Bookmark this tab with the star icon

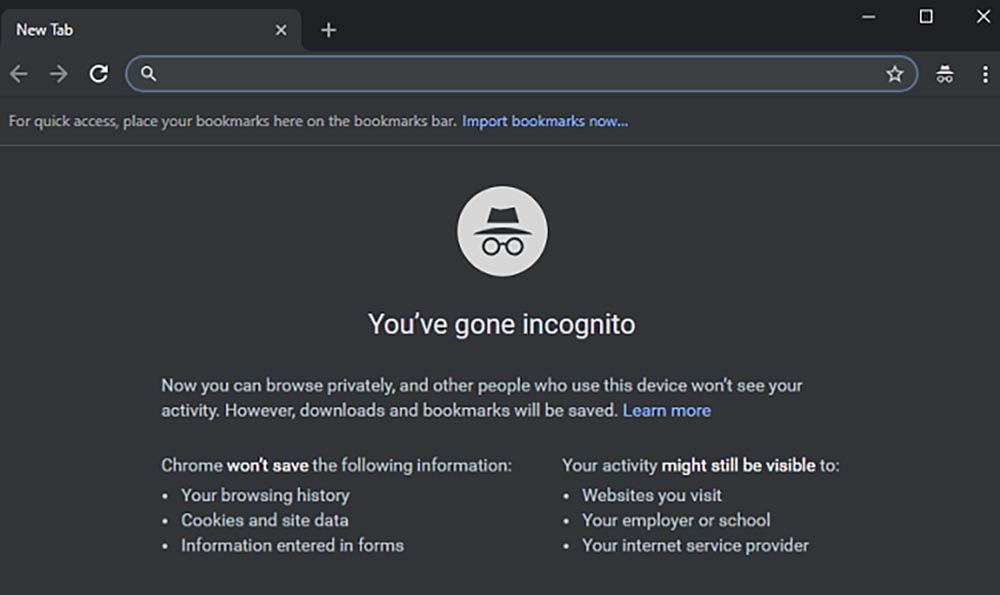[x=895, y=74]
